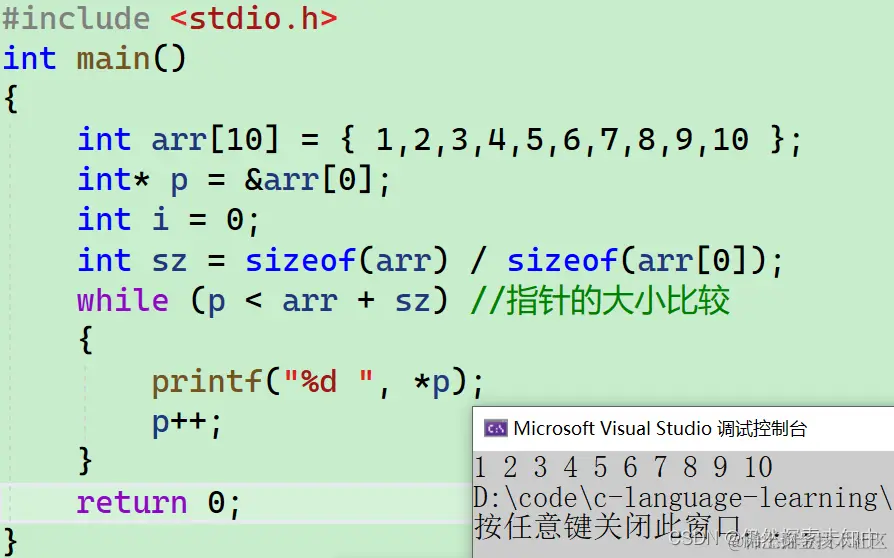Click the console window icon beside Microsoft Visual Studio
The image size is (894, 558).
coord(495,429)
